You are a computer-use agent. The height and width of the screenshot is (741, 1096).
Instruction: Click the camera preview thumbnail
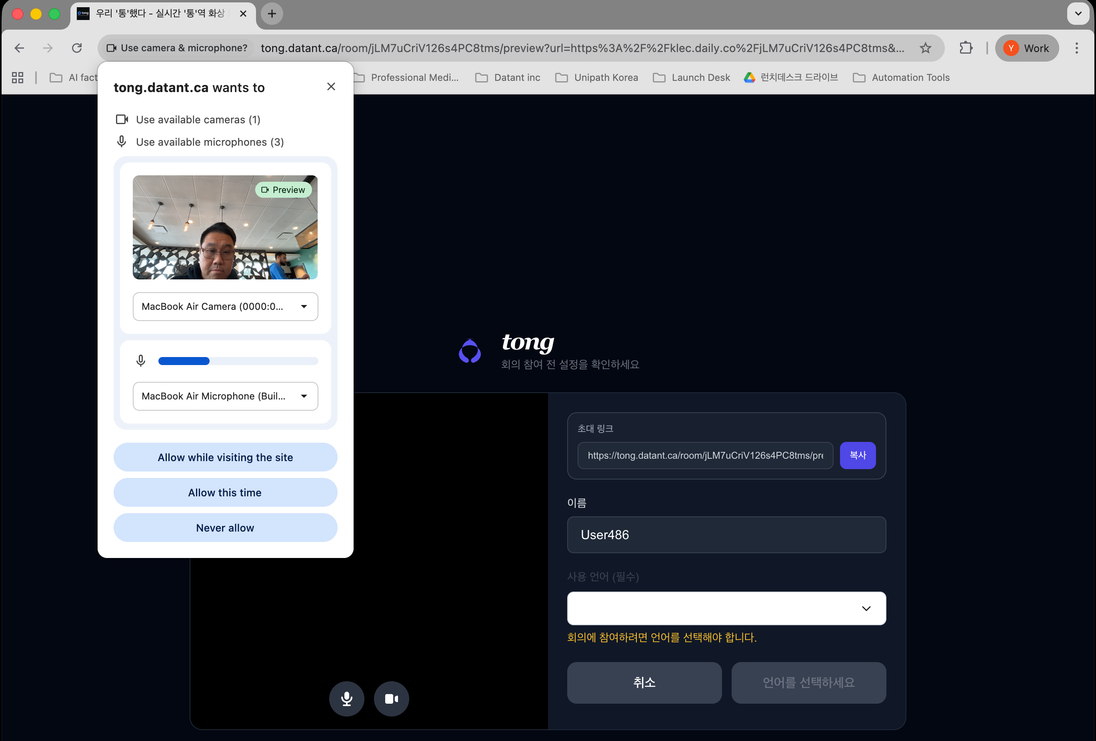pos(225,227)
